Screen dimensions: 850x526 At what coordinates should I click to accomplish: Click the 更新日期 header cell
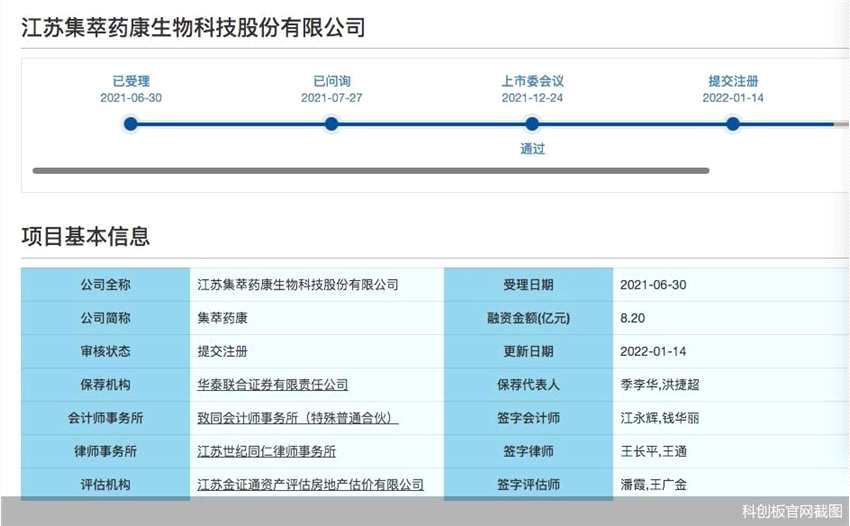[x=529, y=351]
